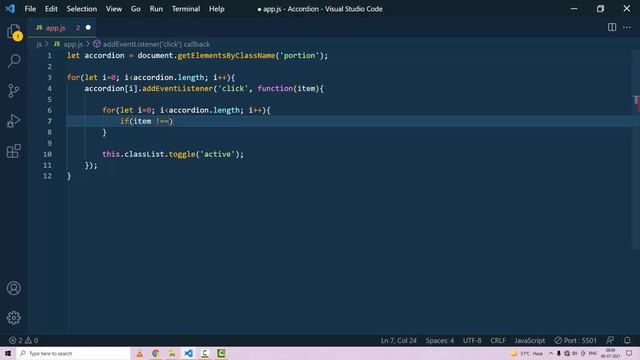Open the Explorer view in activity bar
The width and height of the screenshot is (640, 360).
[14, 32]
